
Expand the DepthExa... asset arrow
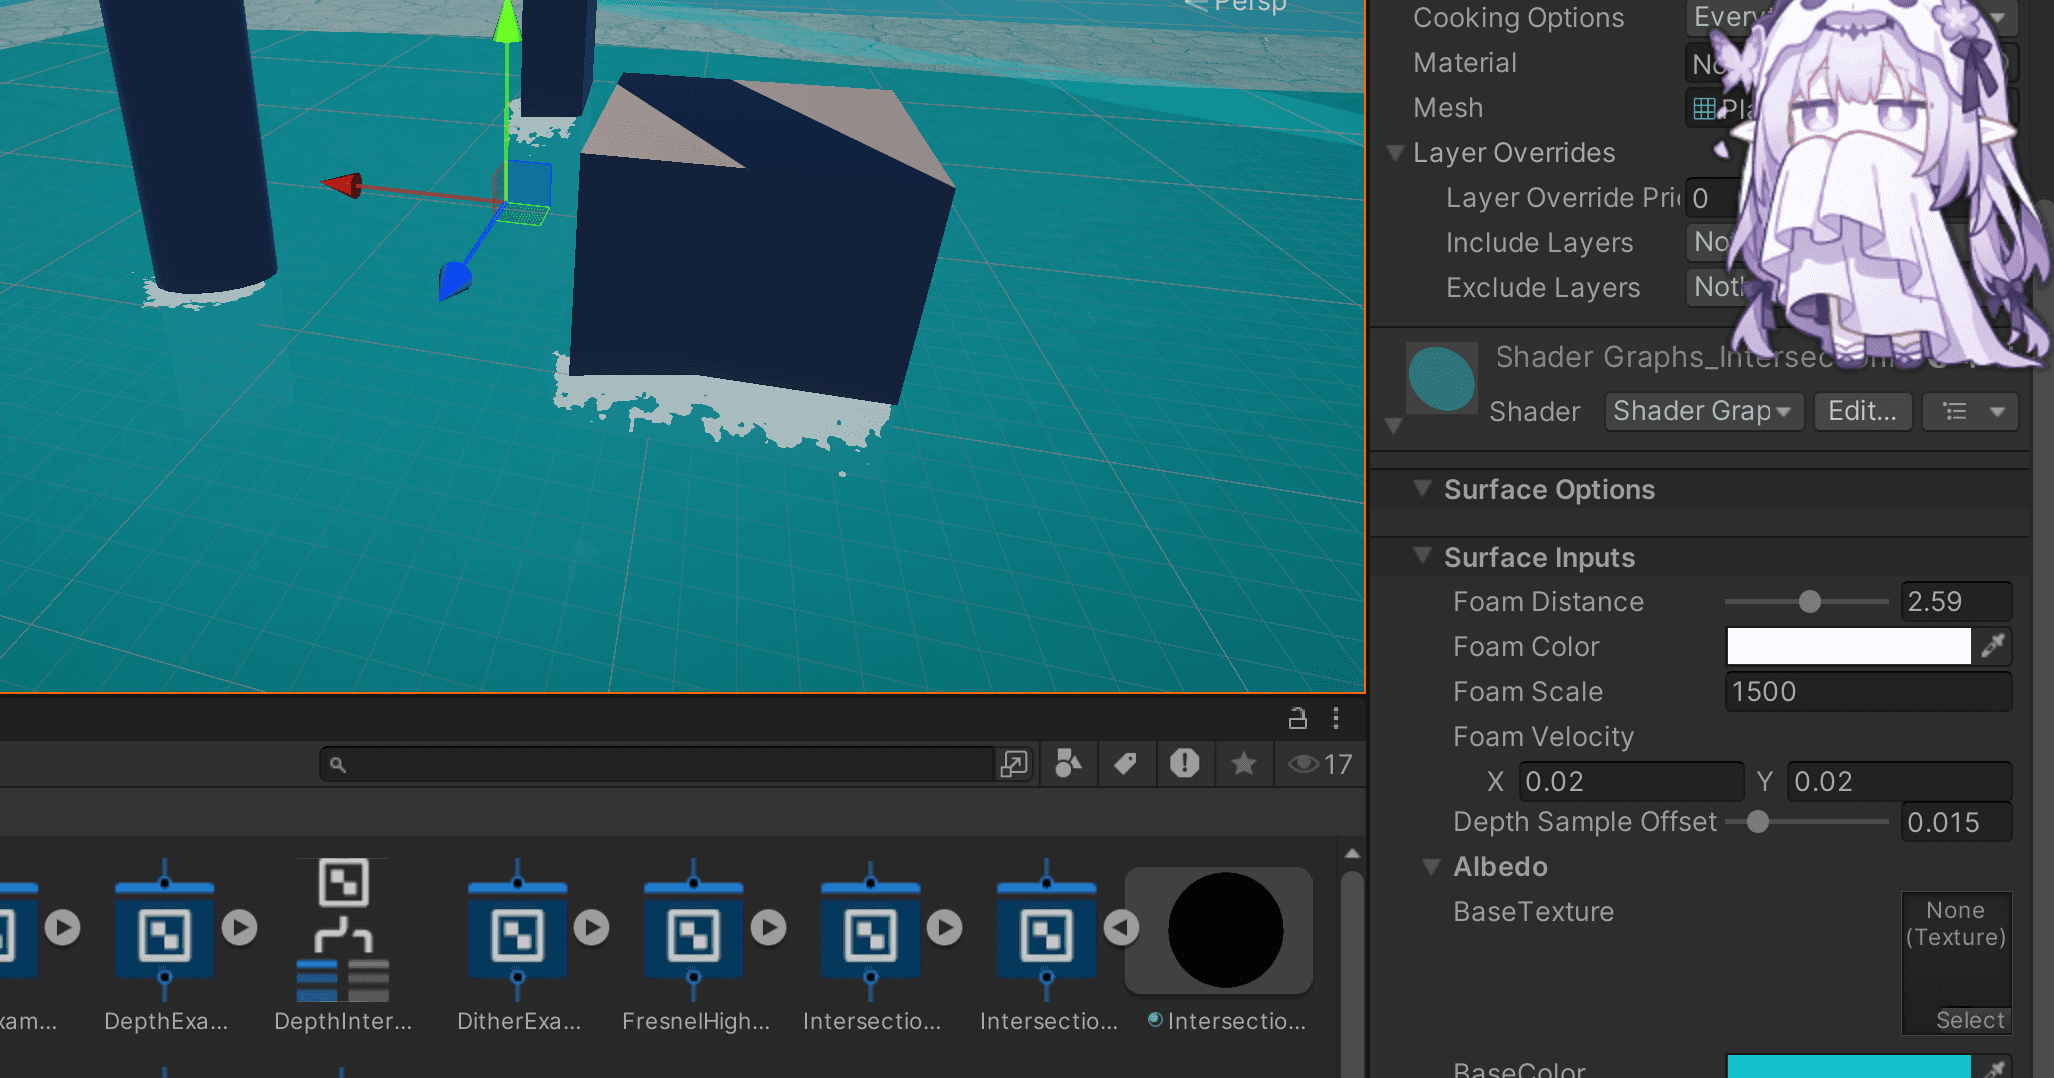tap(239, 928)
